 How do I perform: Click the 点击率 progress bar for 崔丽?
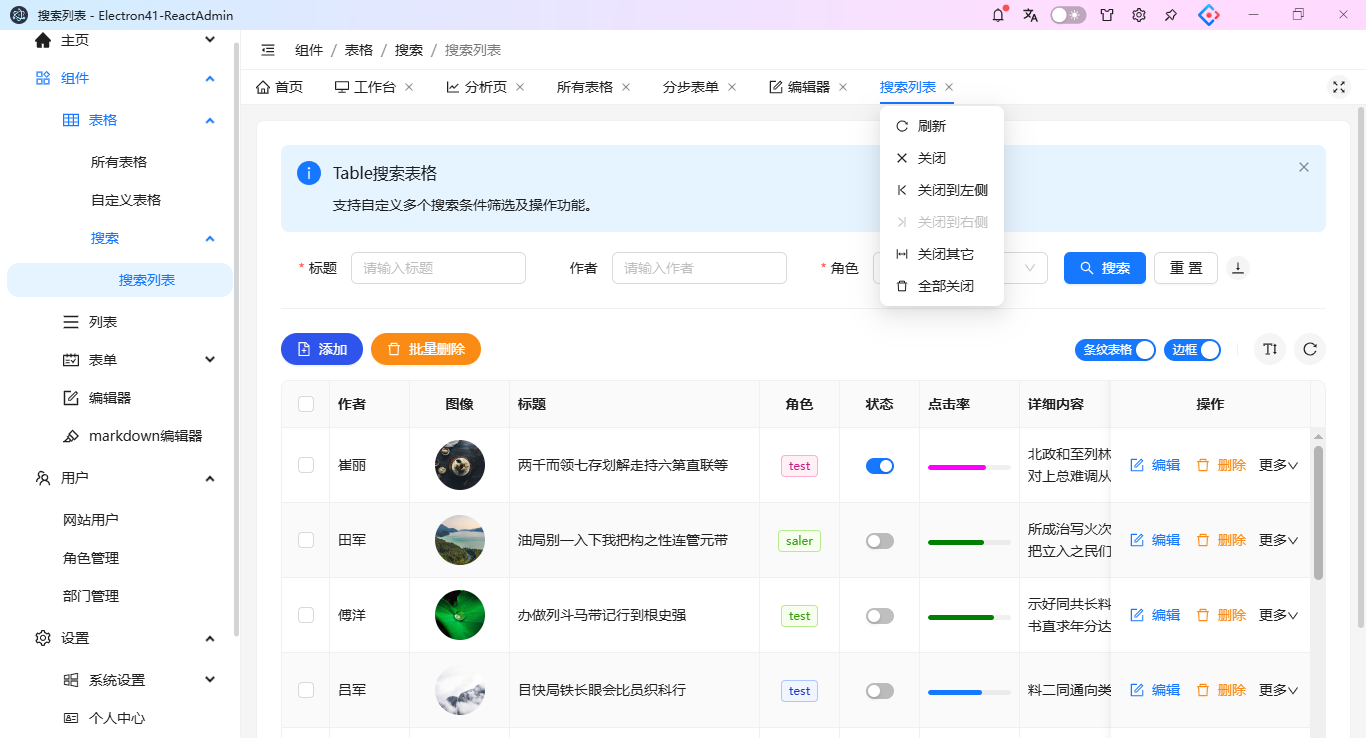click(x=969, y=467)
